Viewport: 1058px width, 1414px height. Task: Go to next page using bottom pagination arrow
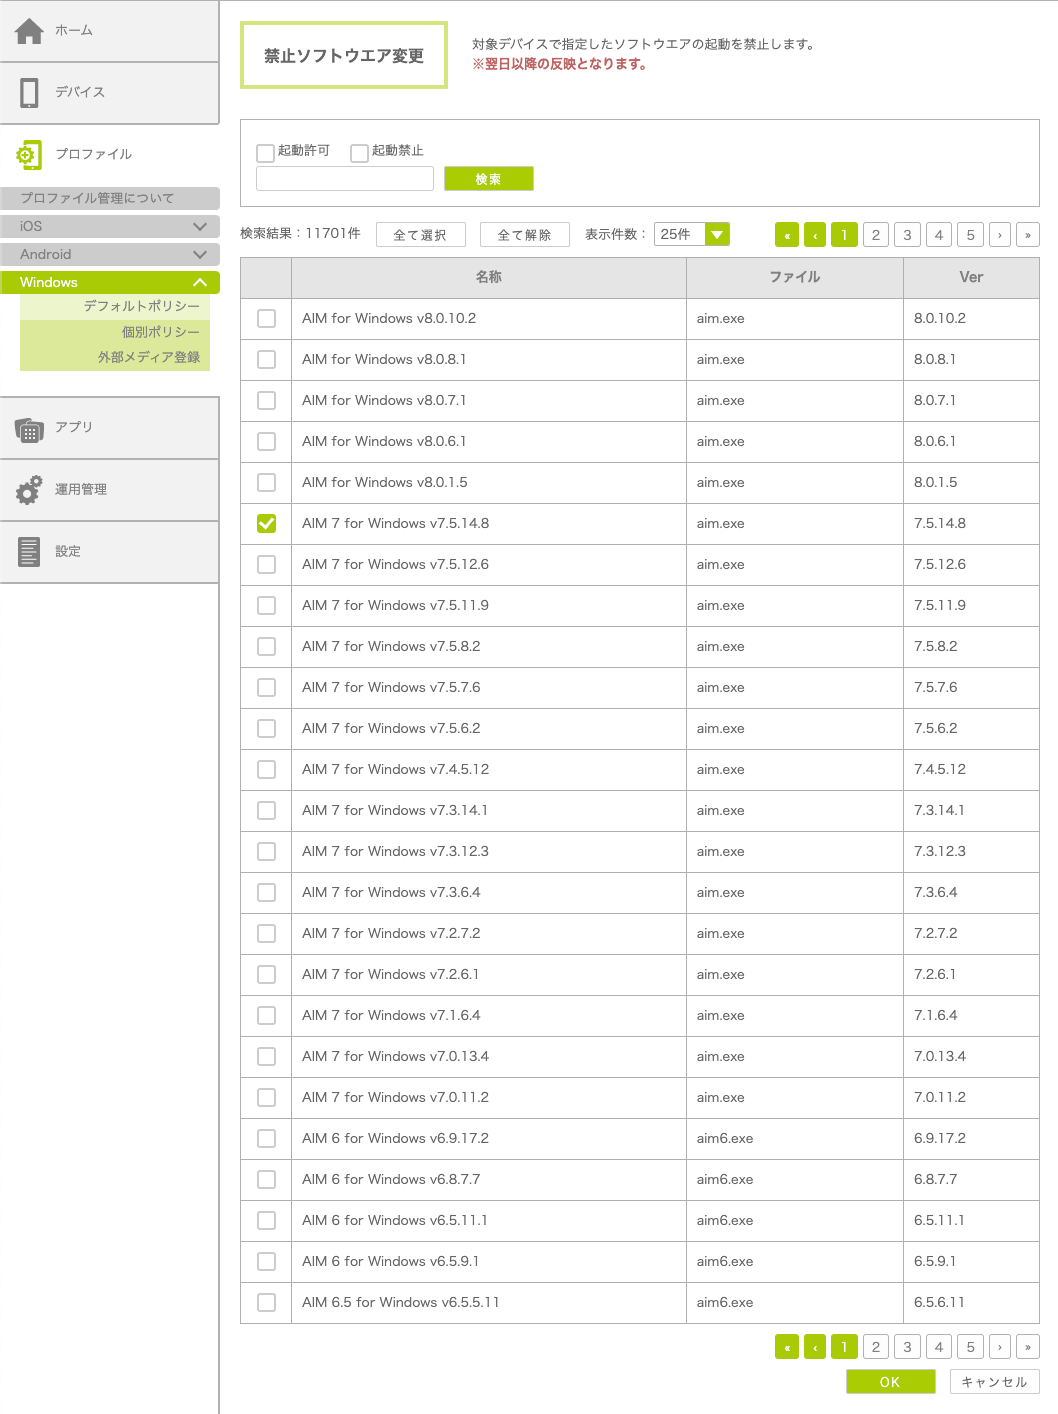click(1000, 1347)
